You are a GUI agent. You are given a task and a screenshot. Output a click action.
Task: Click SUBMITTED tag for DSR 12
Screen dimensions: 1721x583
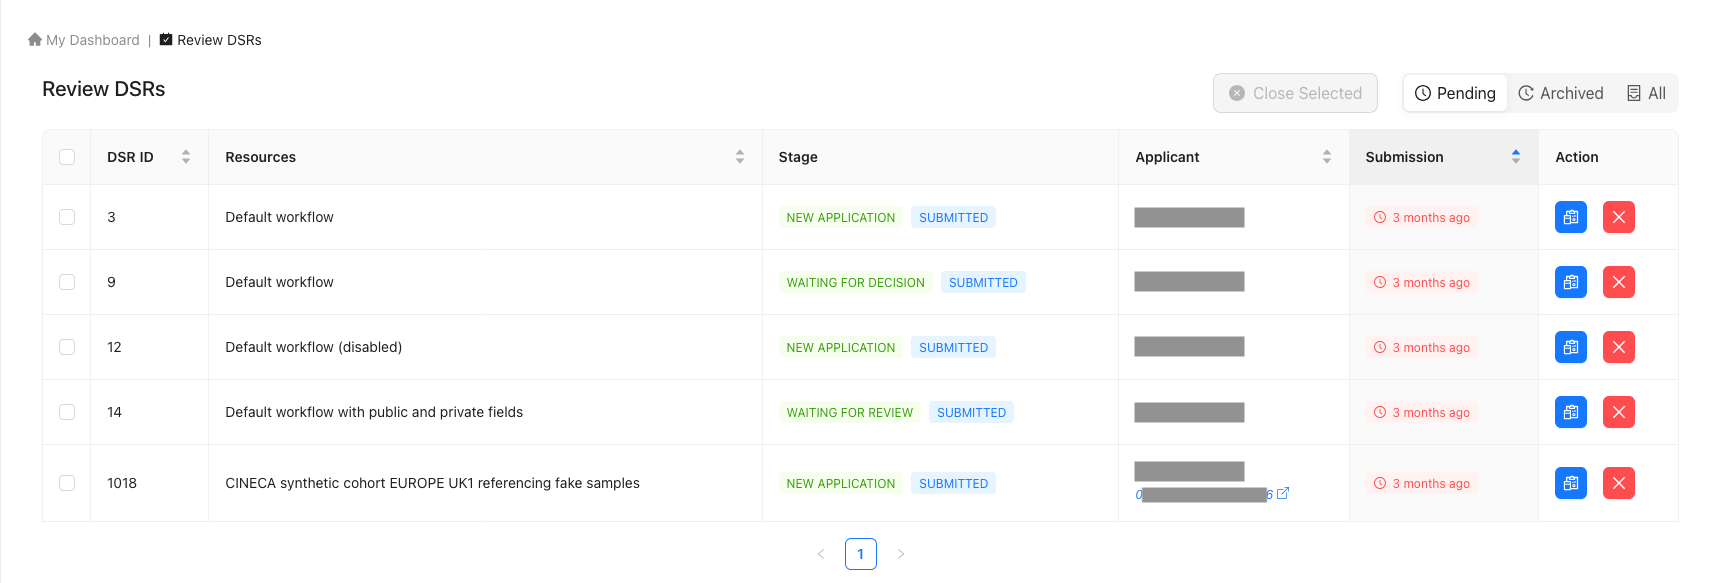(953, 348)
